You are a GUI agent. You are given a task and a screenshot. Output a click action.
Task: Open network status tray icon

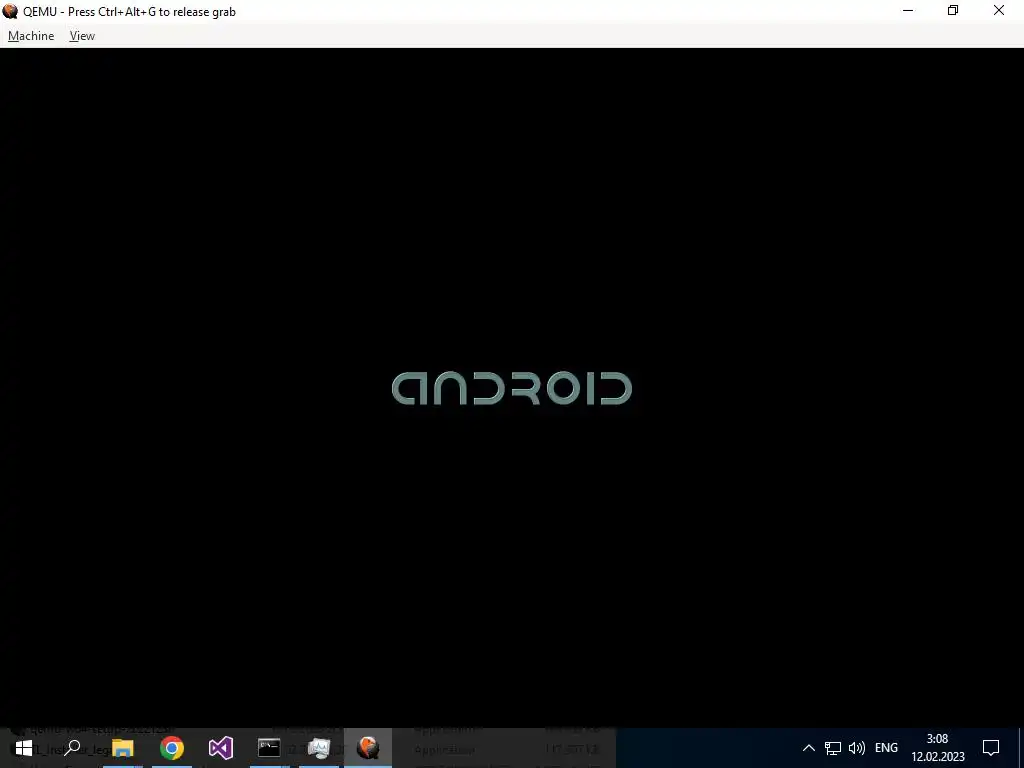(833, 748)
